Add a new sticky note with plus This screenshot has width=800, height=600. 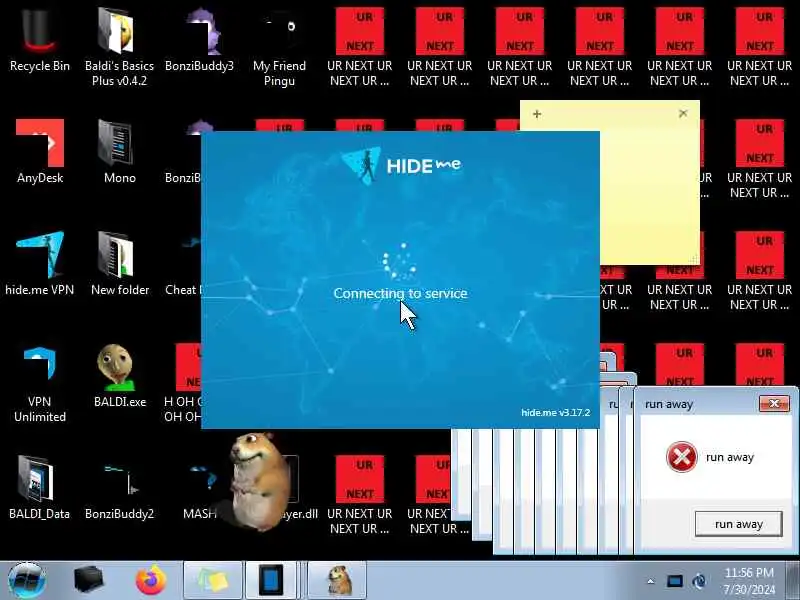[x=537, y=114]
